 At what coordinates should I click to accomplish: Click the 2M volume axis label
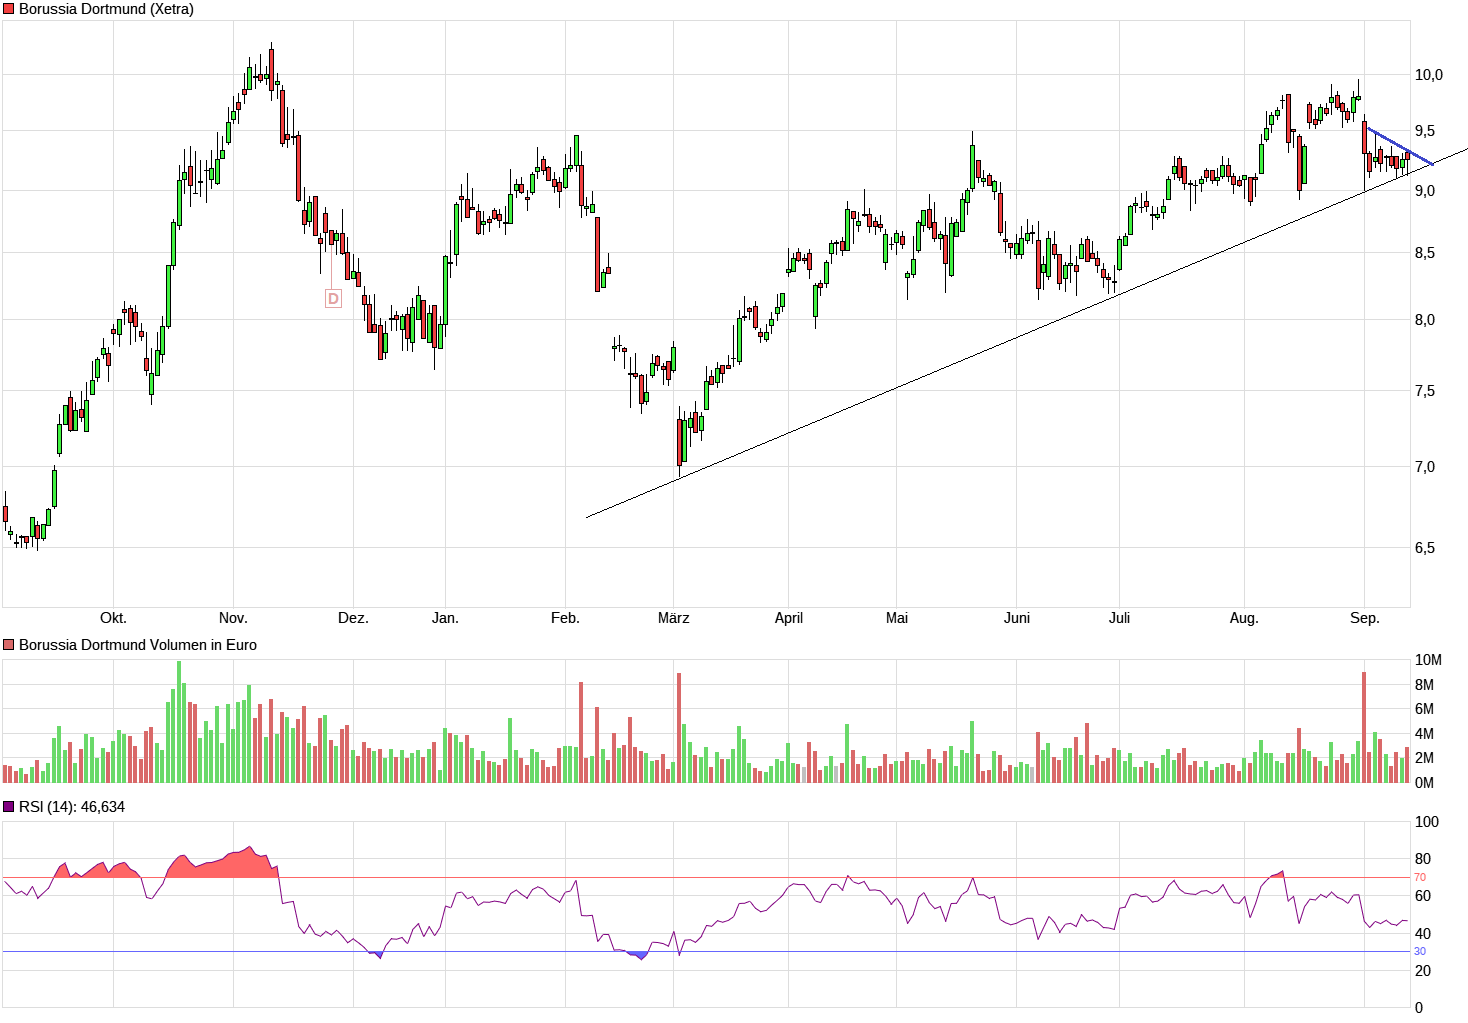(x=1425, y=758)
